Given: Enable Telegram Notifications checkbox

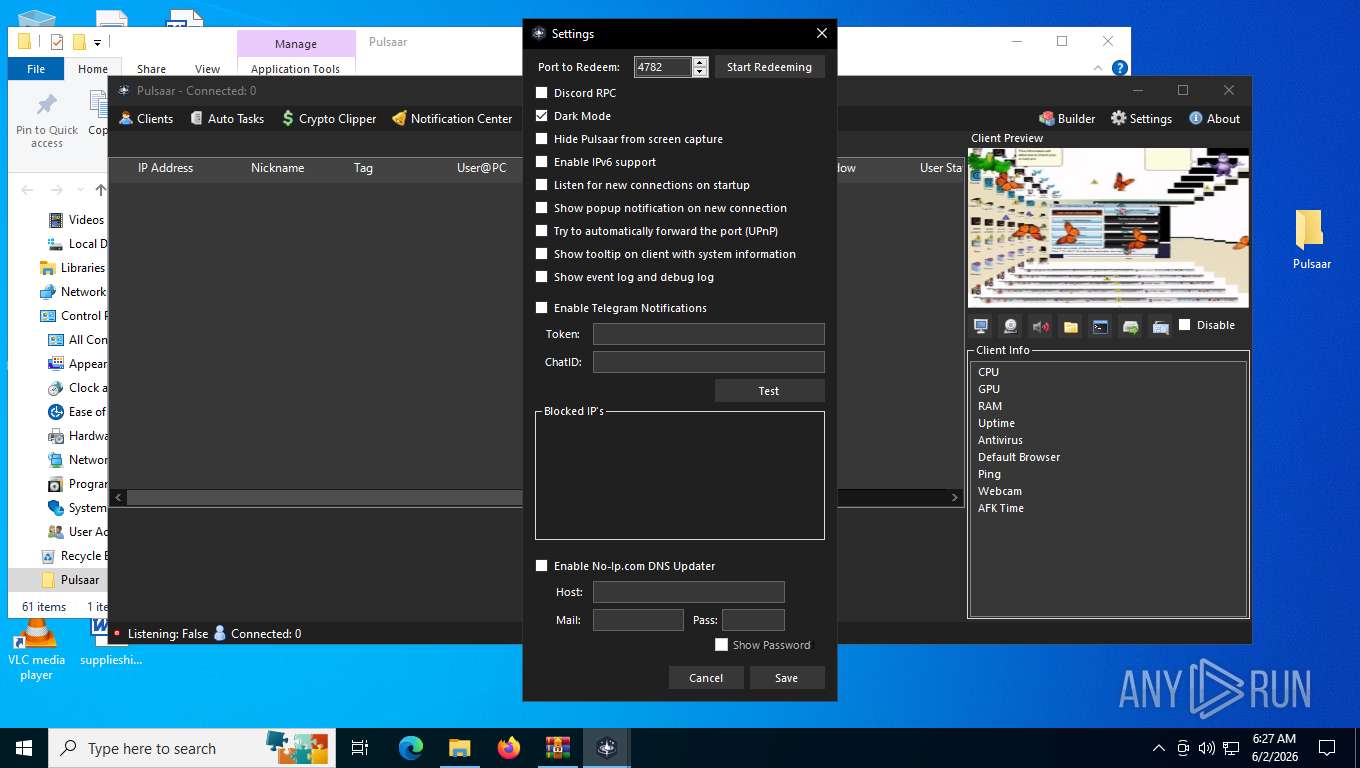Looking at the screenshot, I should (542, 308).
